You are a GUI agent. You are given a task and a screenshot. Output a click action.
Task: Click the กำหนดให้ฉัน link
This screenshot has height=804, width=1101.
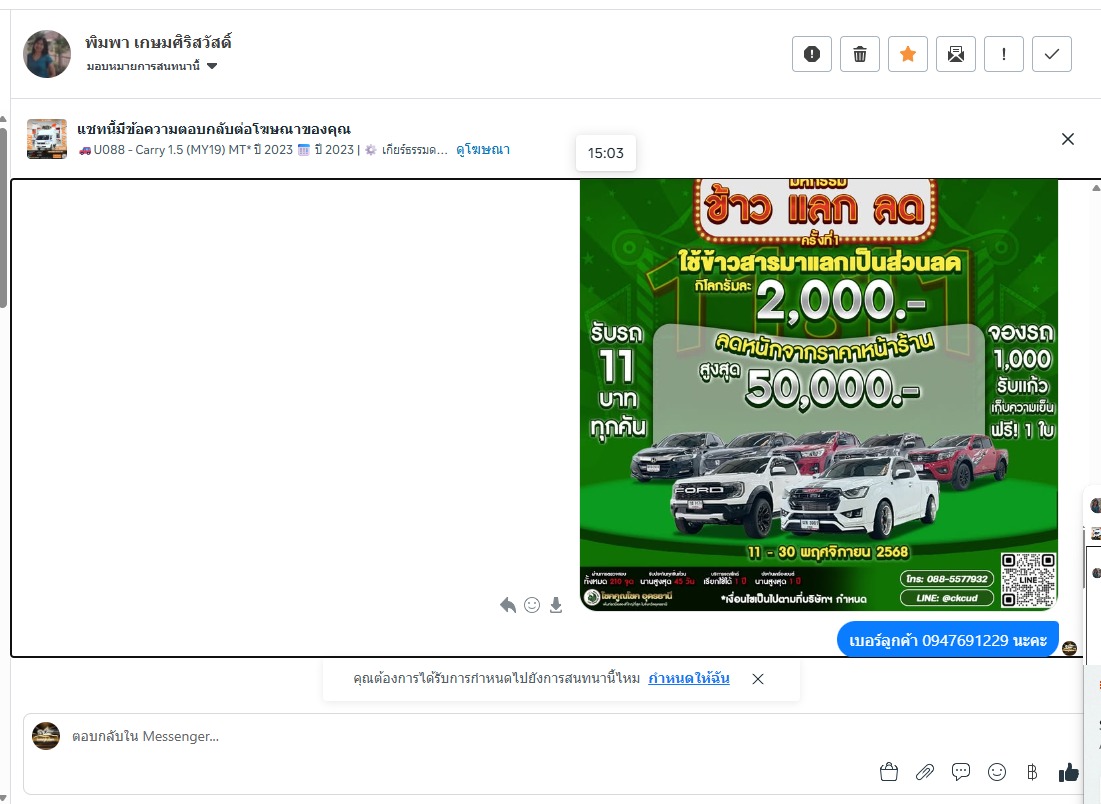689,678
